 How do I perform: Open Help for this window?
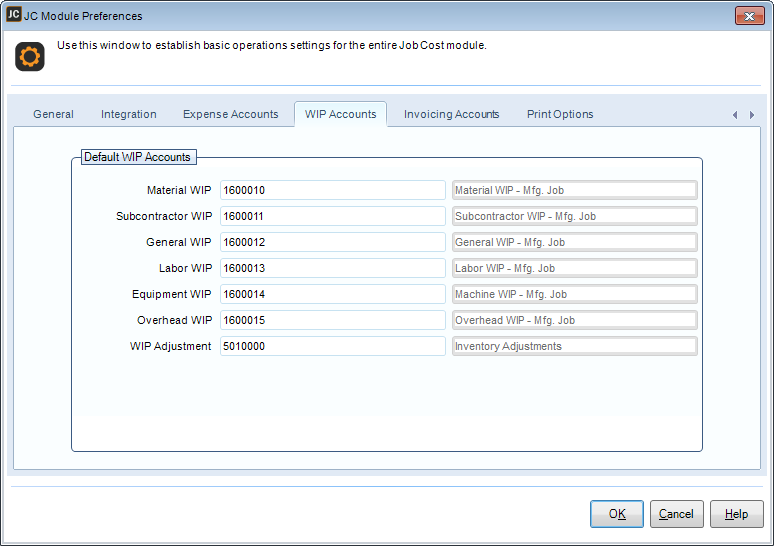point(736,514)
